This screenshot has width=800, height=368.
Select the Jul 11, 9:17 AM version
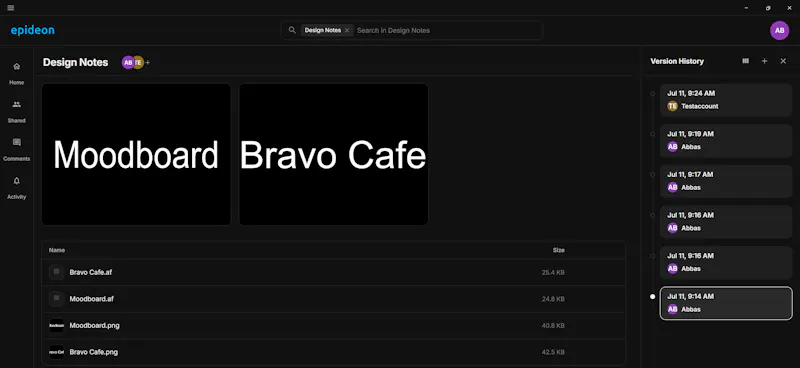click(x=726, y=181)
